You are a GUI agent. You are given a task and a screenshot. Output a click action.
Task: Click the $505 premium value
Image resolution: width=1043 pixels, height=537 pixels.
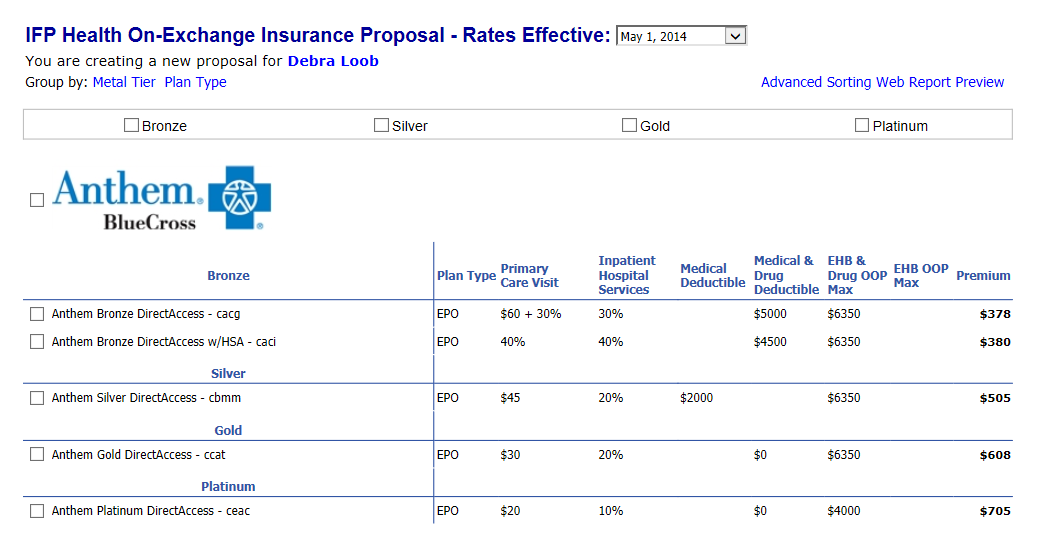(995, 398)
